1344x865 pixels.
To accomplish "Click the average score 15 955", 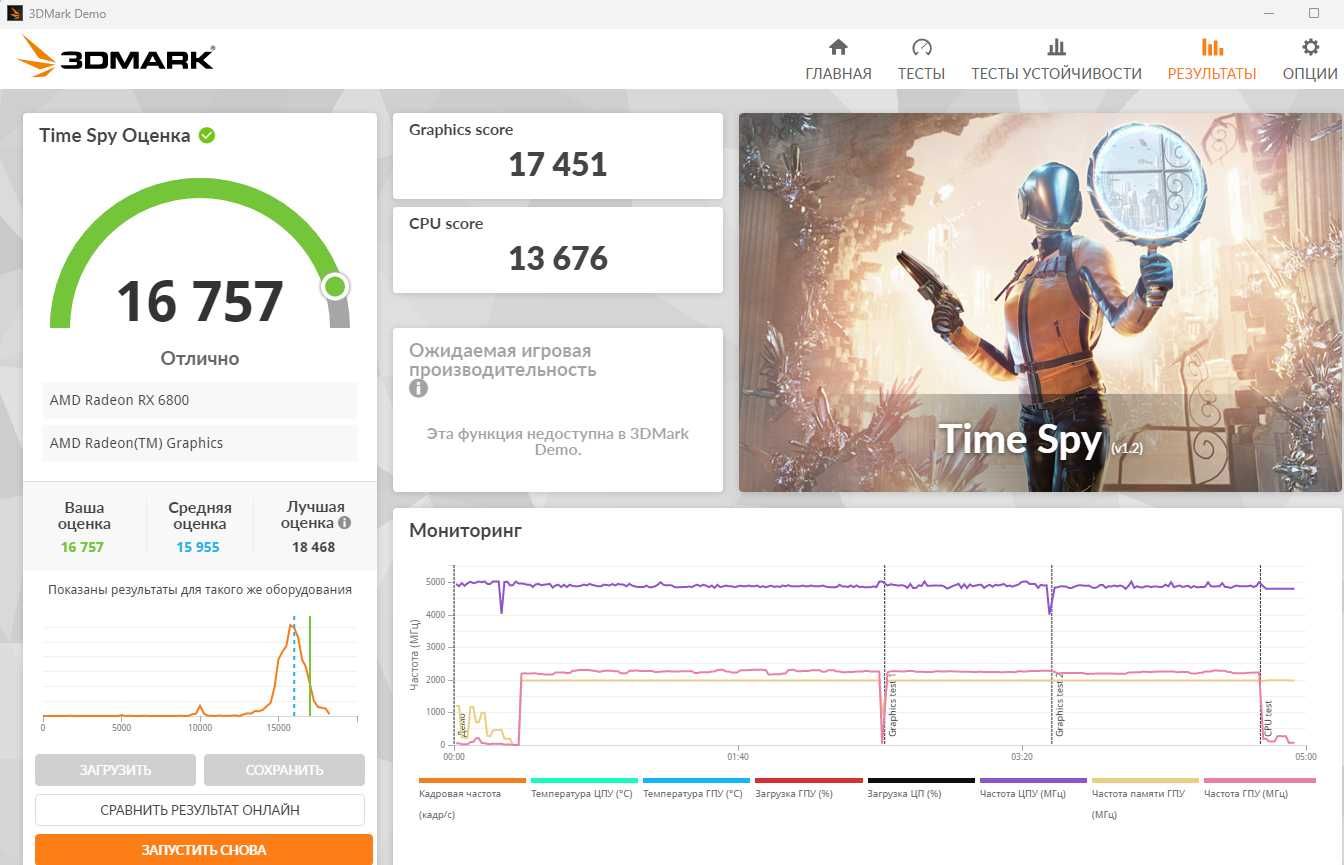I will [x=198, y=547].
